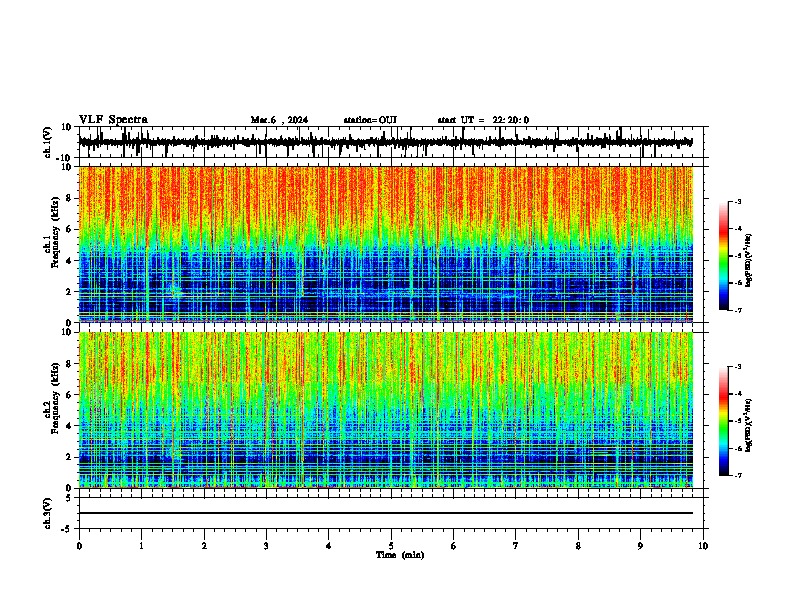Viewport: 792px width, 612px height.
Task: Click the "2" tick on ch.1 frequency axis
Action: (x=69, y=292)
